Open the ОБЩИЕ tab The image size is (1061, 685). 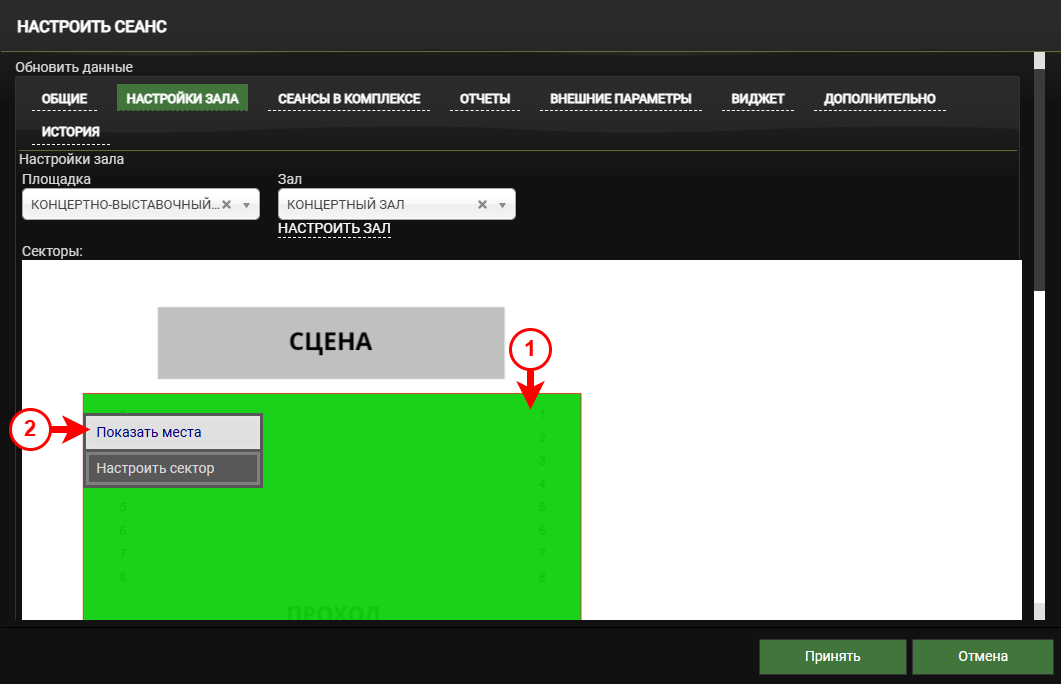(64, 99)
